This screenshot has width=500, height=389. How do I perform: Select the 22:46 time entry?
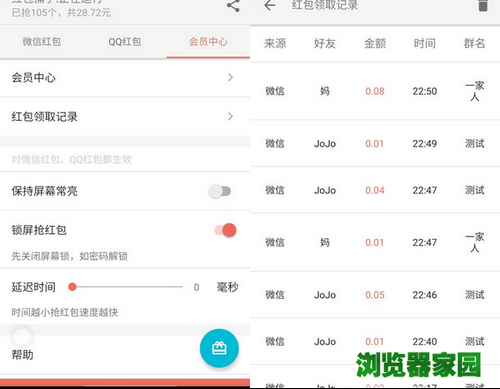coord(425,295)
